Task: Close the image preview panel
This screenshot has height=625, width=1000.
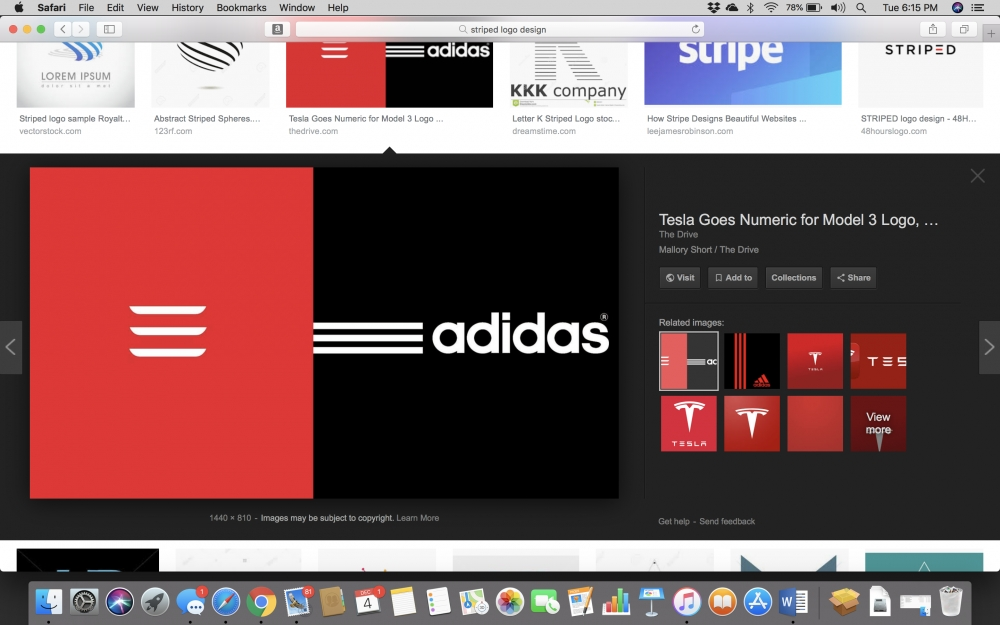Action: coord(977,176)
